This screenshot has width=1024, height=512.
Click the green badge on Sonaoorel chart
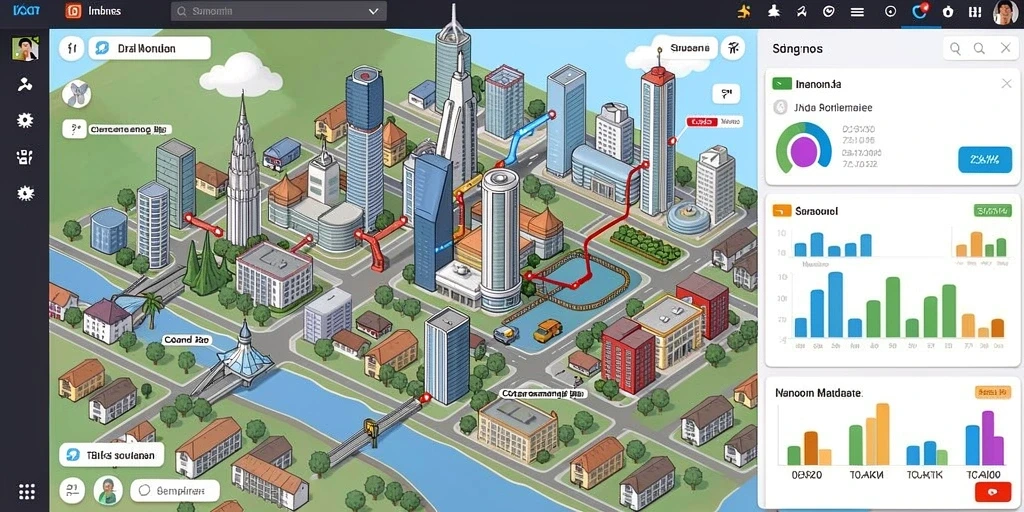993,210
